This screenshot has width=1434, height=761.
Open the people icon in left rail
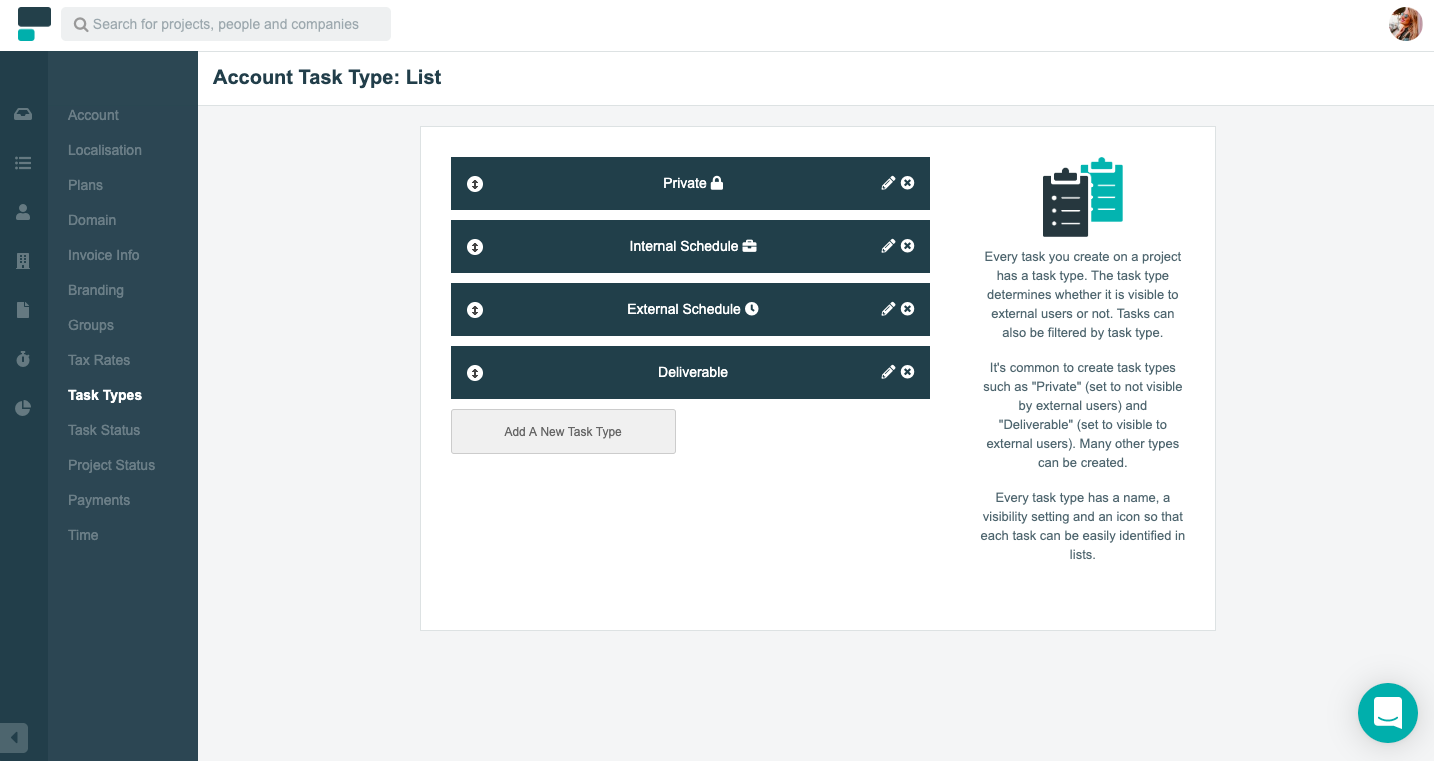pyautogui.click(x=23, y=212)
